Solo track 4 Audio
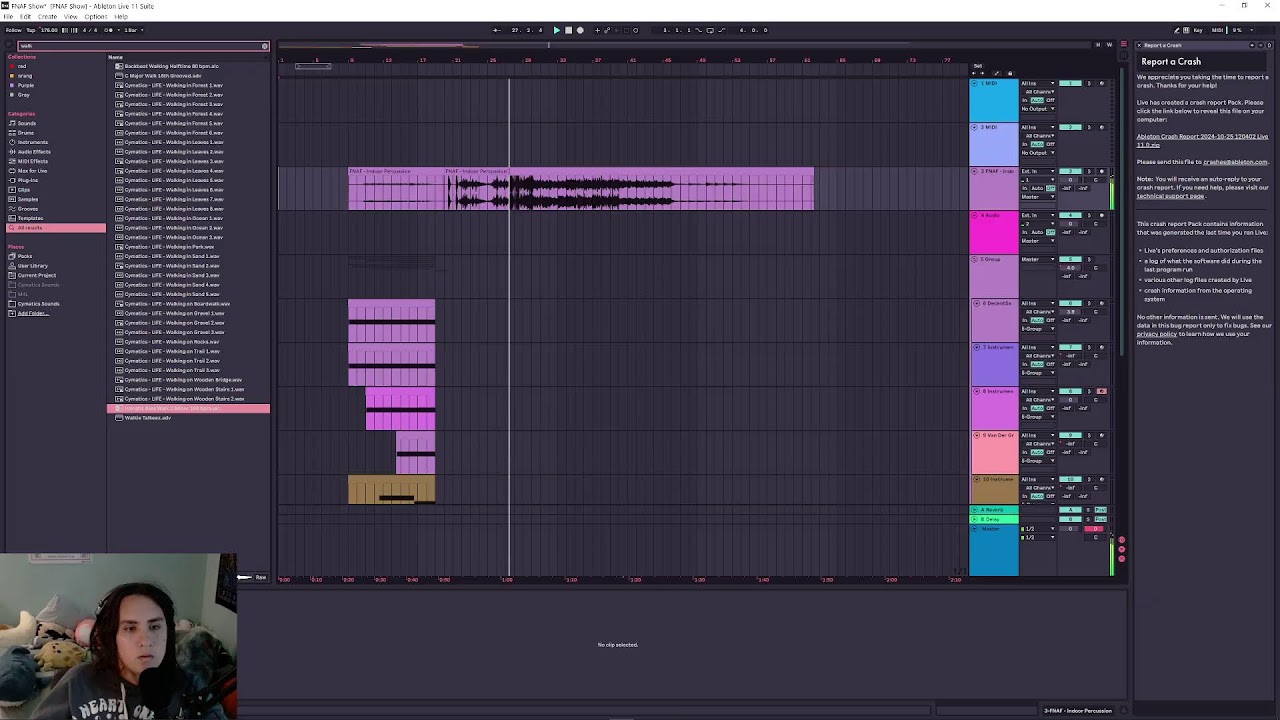The height and width of the screenshot is (720, 1280). tap(1089, 215)
